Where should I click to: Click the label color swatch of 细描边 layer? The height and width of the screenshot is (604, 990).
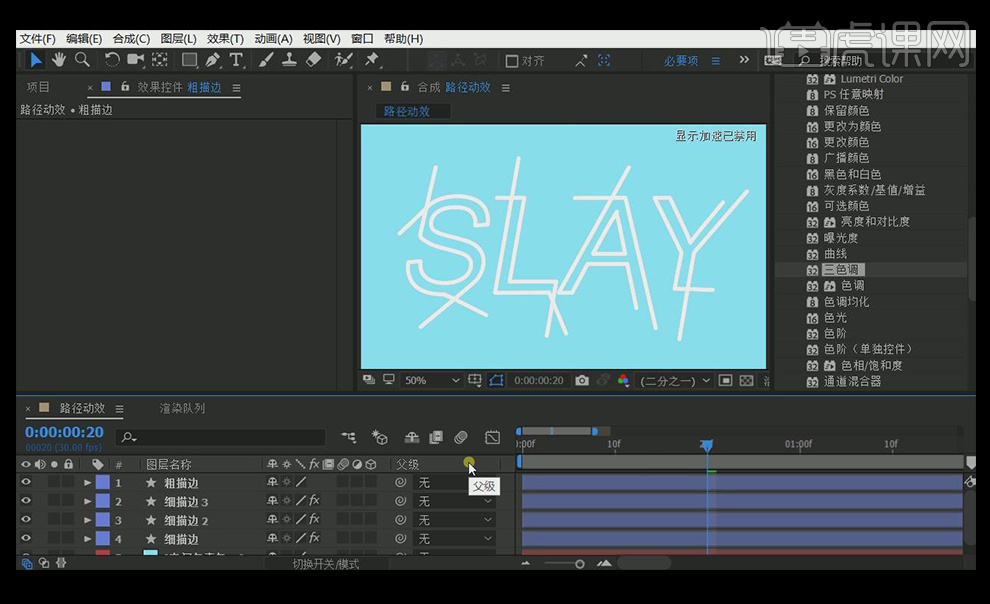(102, 539)
